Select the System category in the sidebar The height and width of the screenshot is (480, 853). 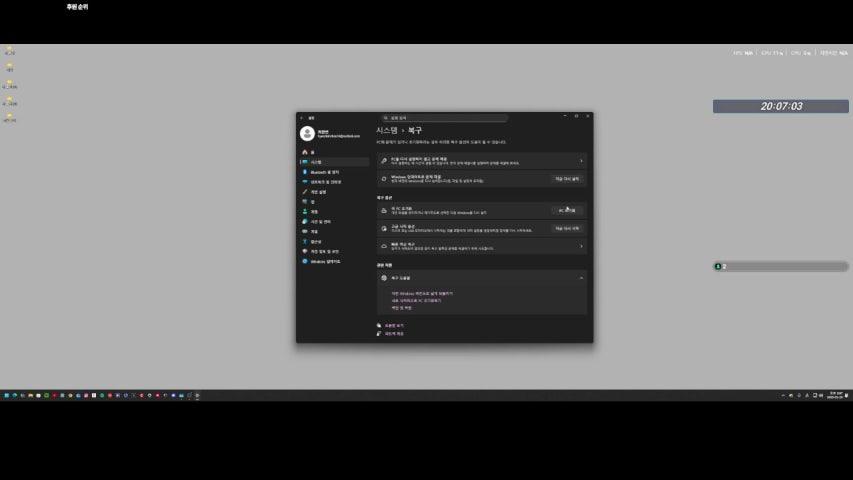click(x=334, y=162)
